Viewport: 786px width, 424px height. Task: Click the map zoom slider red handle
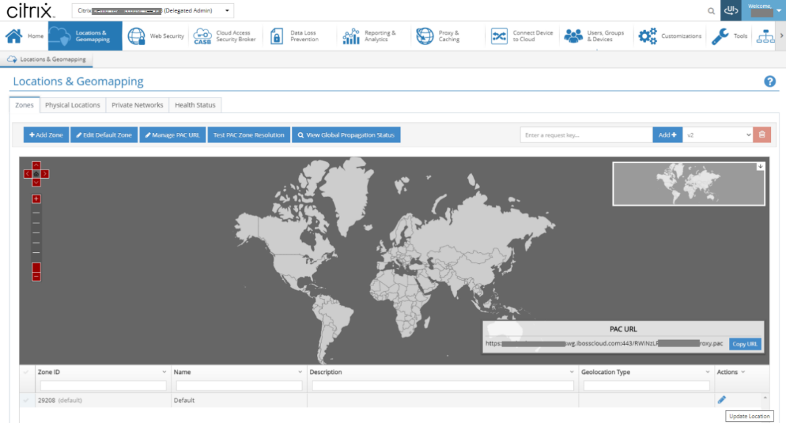pyautogui.click(x=36, y=267)
